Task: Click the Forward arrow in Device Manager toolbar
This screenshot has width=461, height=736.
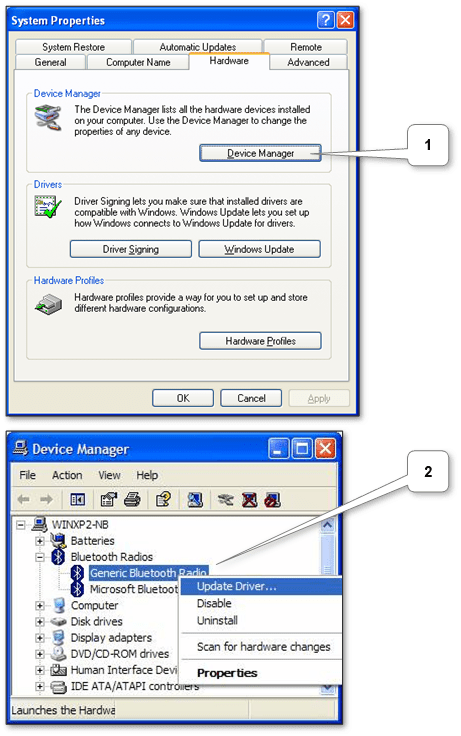Action: coord(46,499)
